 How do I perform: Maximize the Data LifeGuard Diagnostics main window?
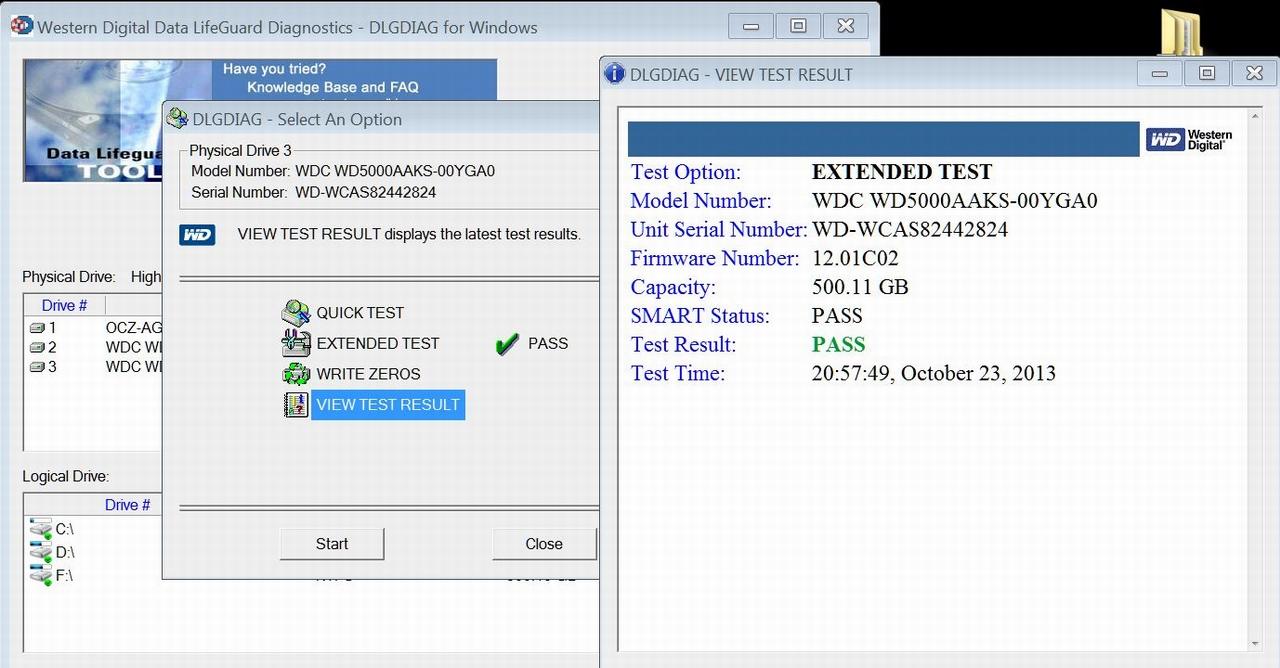[x=798, y=26]
